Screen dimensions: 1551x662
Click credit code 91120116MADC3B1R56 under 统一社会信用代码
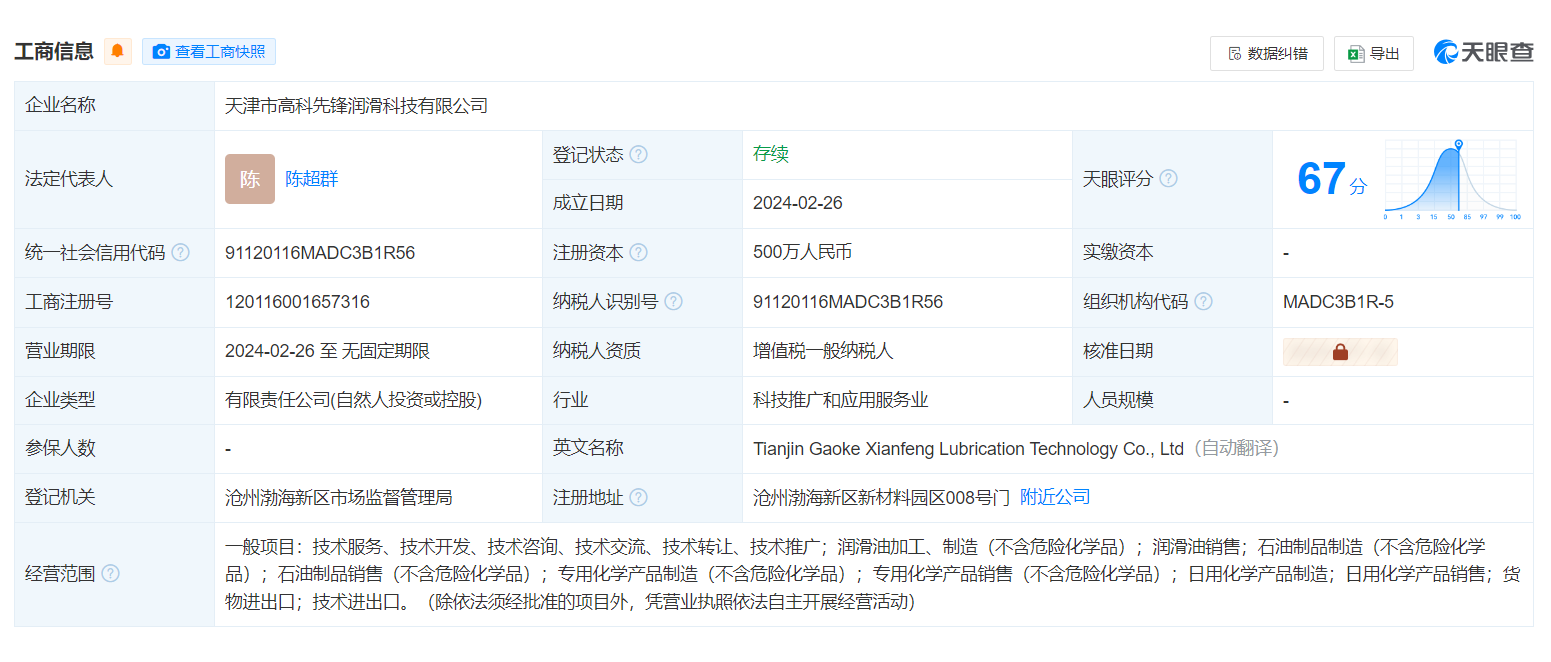tap(320, 253)
